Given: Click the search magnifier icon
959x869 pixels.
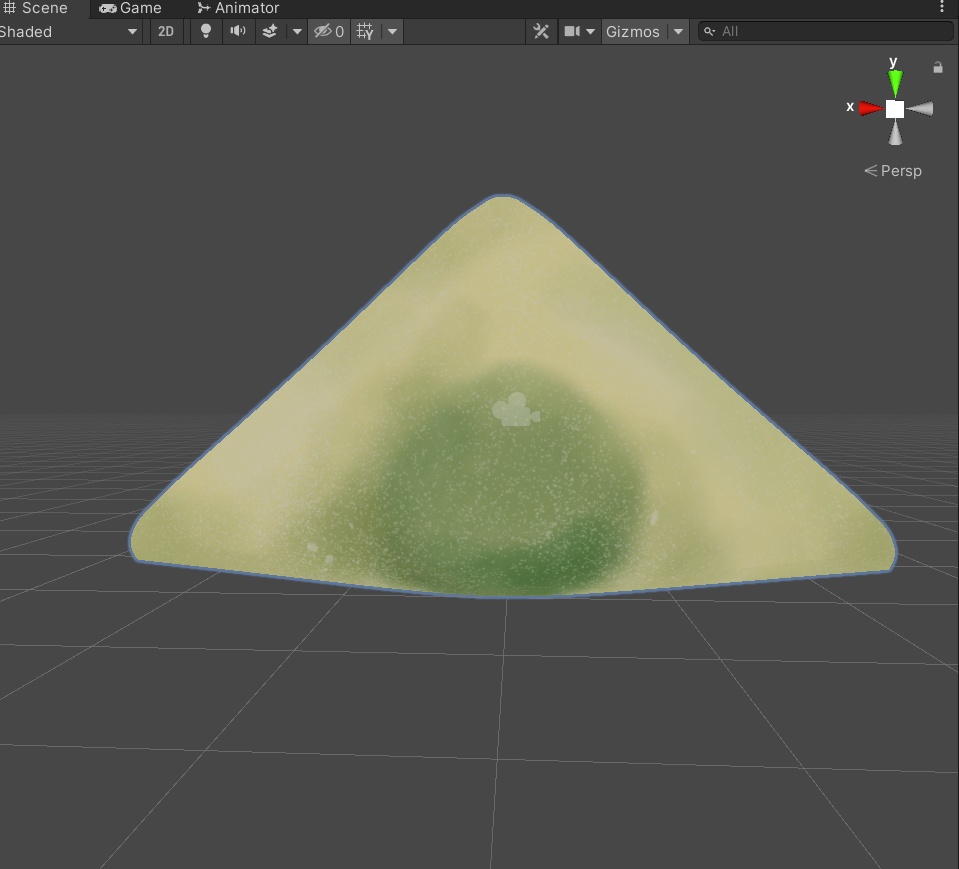Looking at the screenshot, I should coord(709,31).
